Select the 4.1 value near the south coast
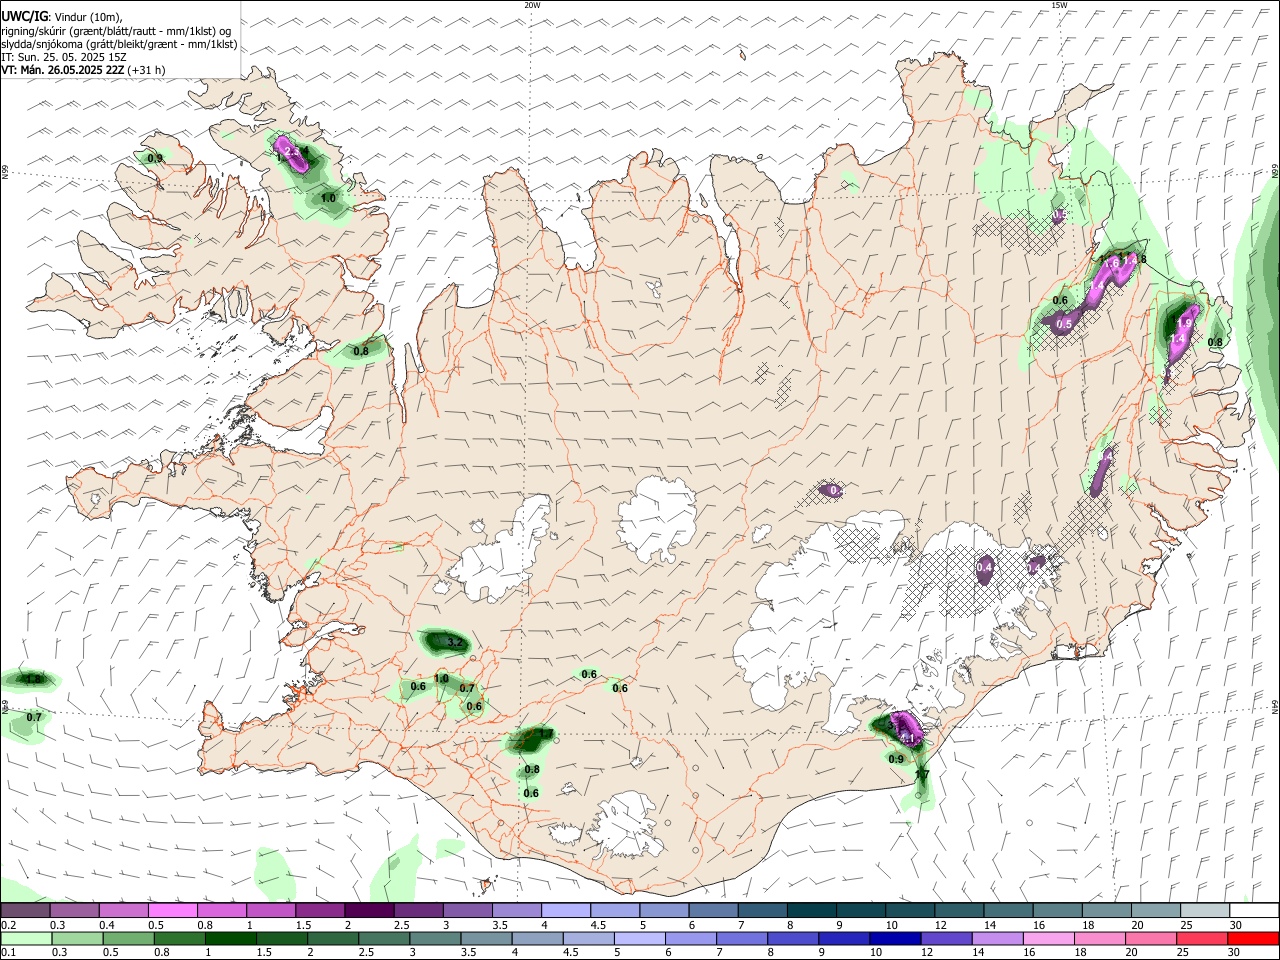This screenshot has width=1280, height=960. (x=908, y=738)
